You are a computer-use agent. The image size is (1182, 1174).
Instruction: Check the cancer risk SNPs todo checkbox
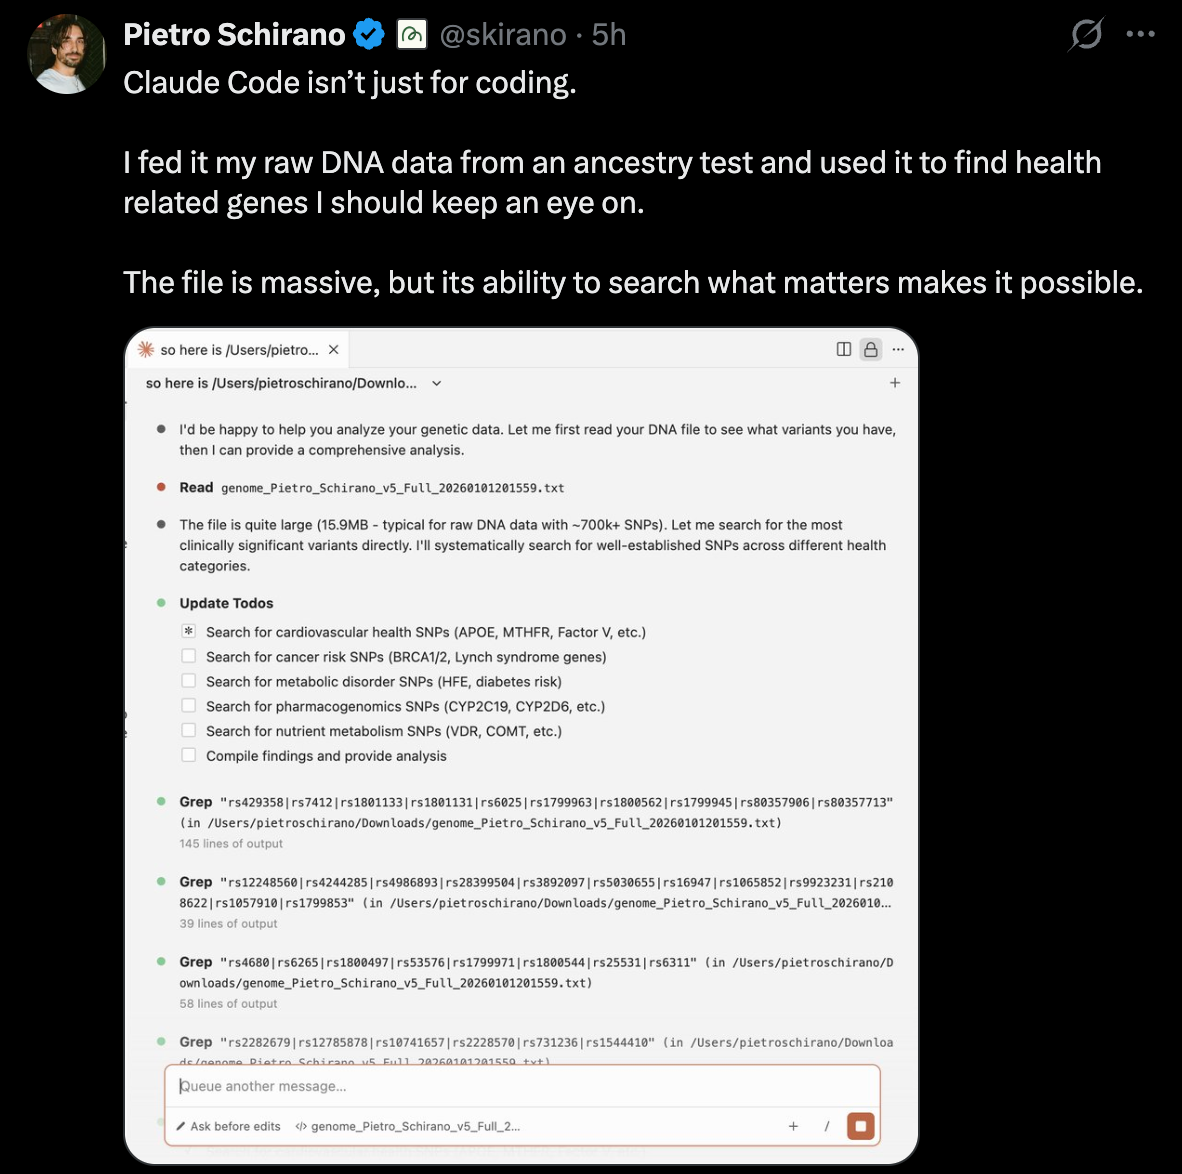pos(188,656)
